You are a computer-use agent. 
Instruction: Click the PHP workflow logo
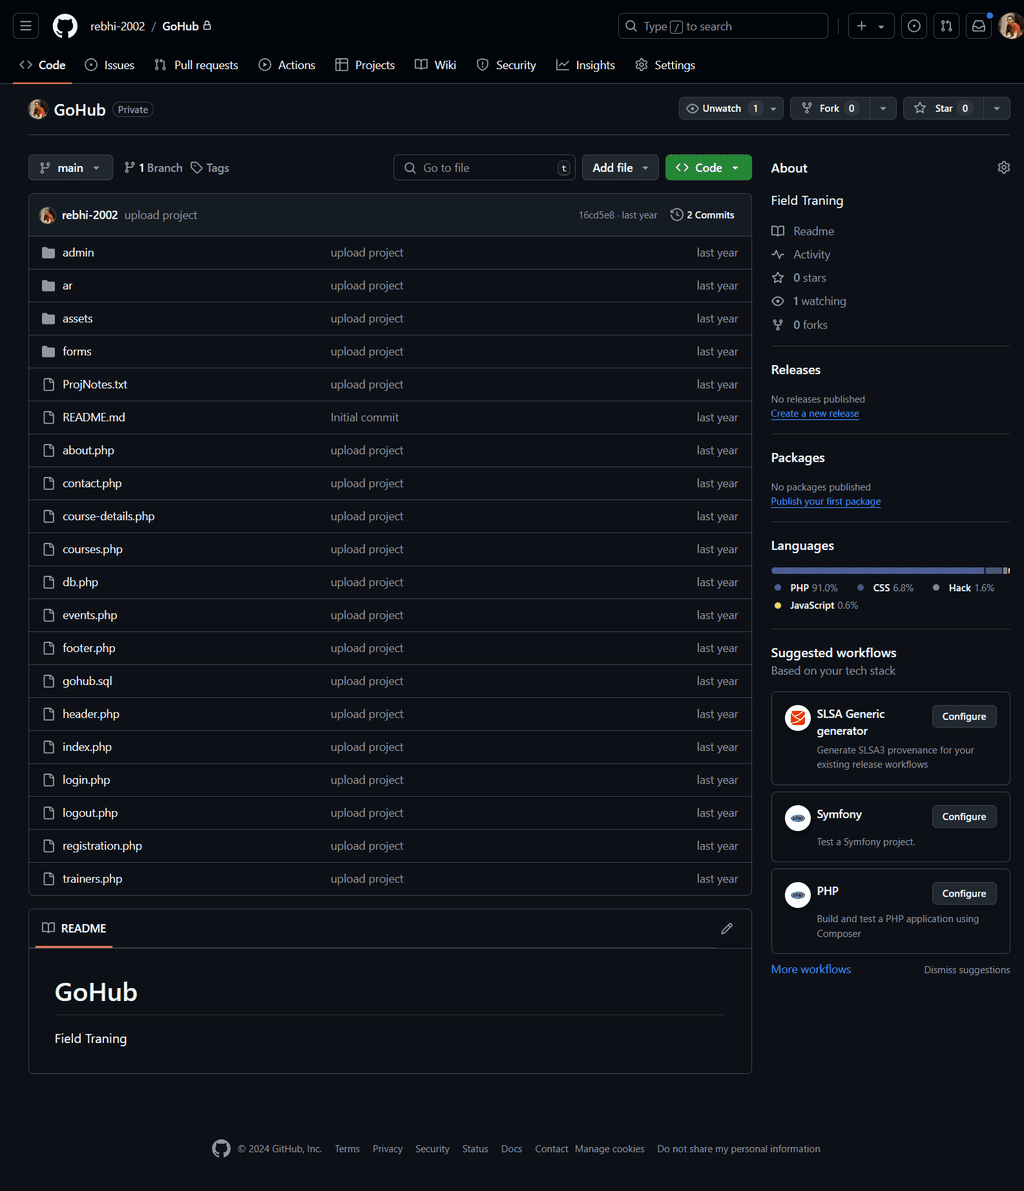(798, 895)
